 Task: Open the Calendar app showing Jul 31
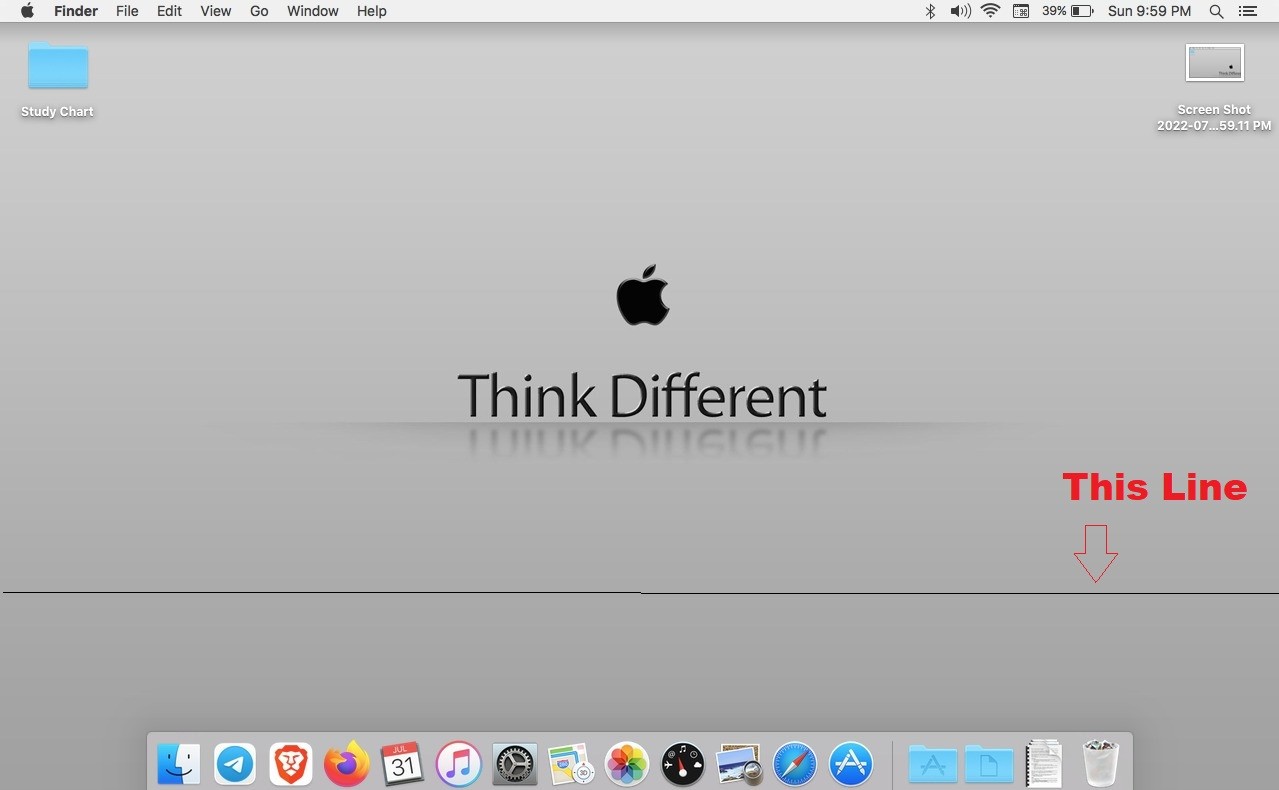coord(402,765)
